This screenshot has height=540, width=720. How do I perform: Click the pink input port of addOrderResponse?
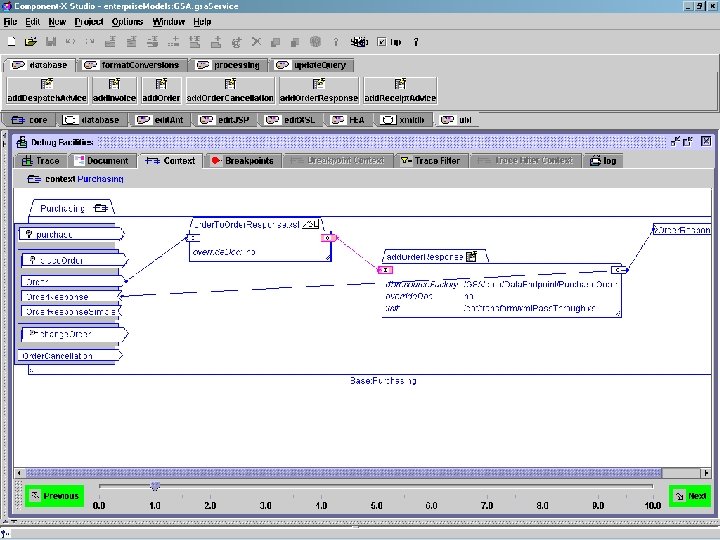pos(385,270)
